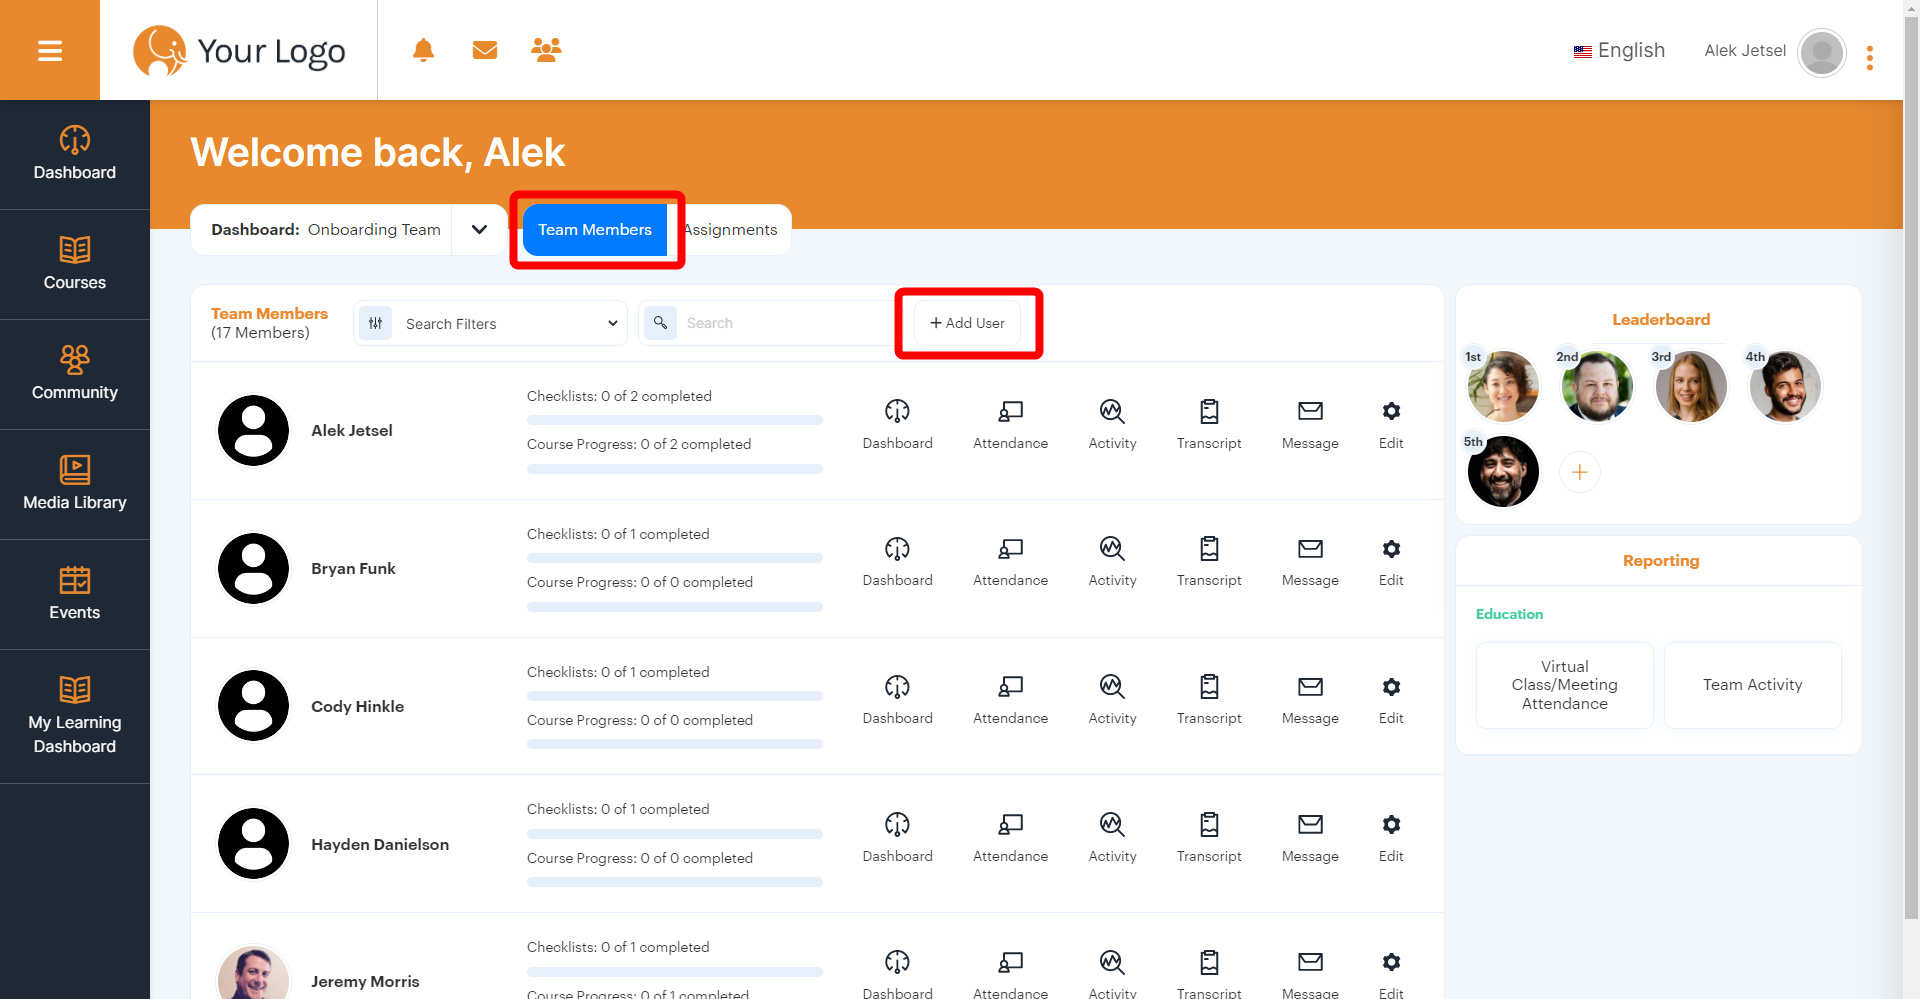Viewport: 1920px width, 999px height.
Task: Click the 1st place leaderboard photo
Action: [x=1503, y=386]
